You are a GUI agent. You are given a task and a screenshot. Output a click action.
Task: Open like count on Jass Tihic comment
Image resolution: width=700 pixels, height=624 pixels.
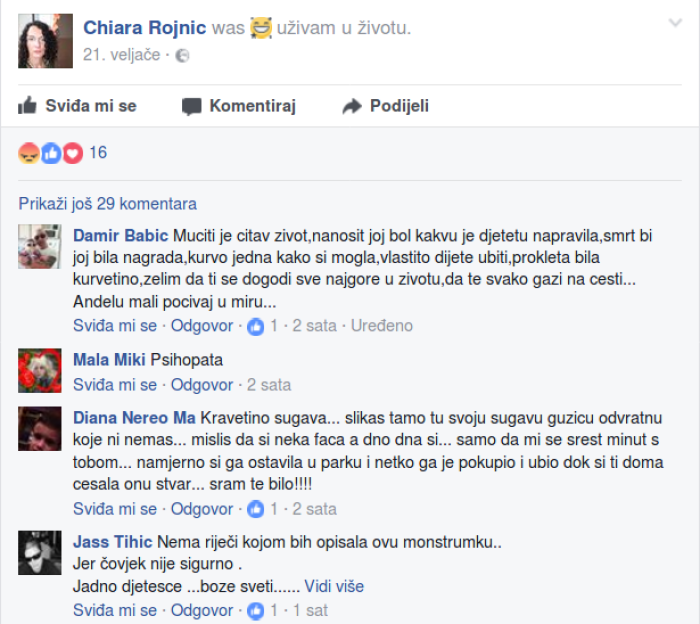(x=263, y=610)
